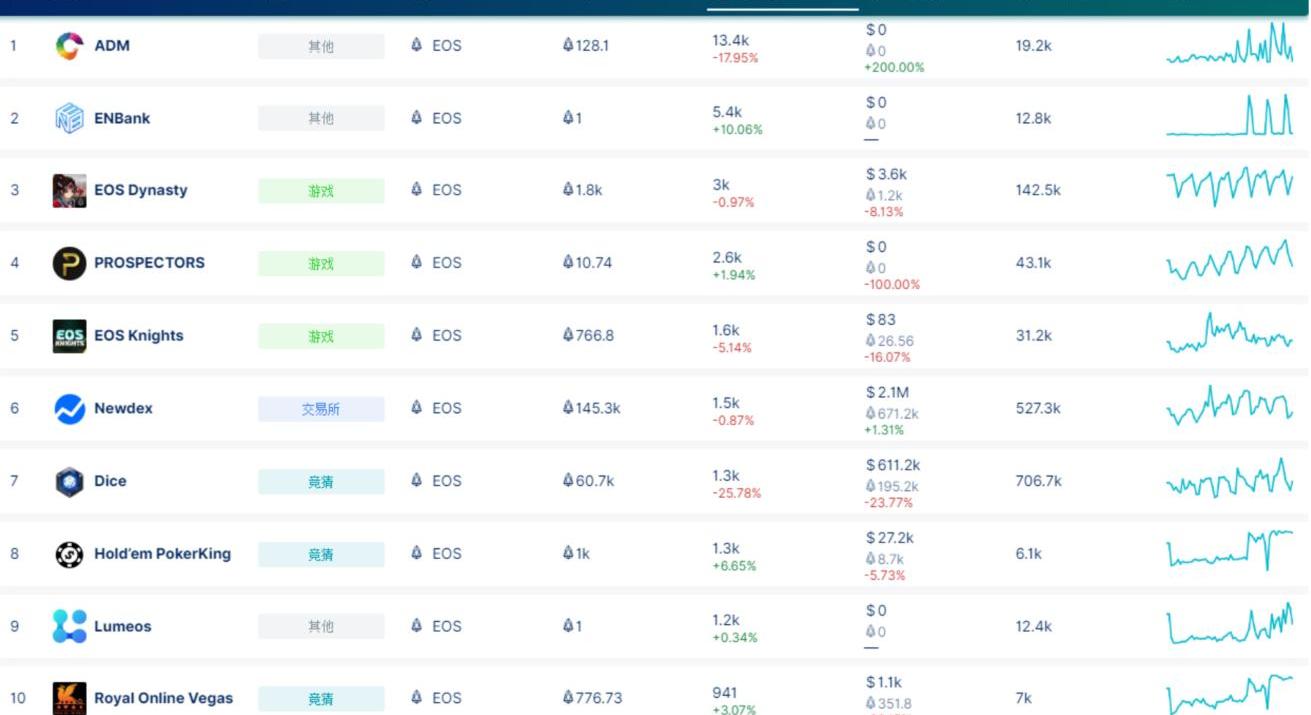Open the Royal Online Vegas icon

(69, 698)
